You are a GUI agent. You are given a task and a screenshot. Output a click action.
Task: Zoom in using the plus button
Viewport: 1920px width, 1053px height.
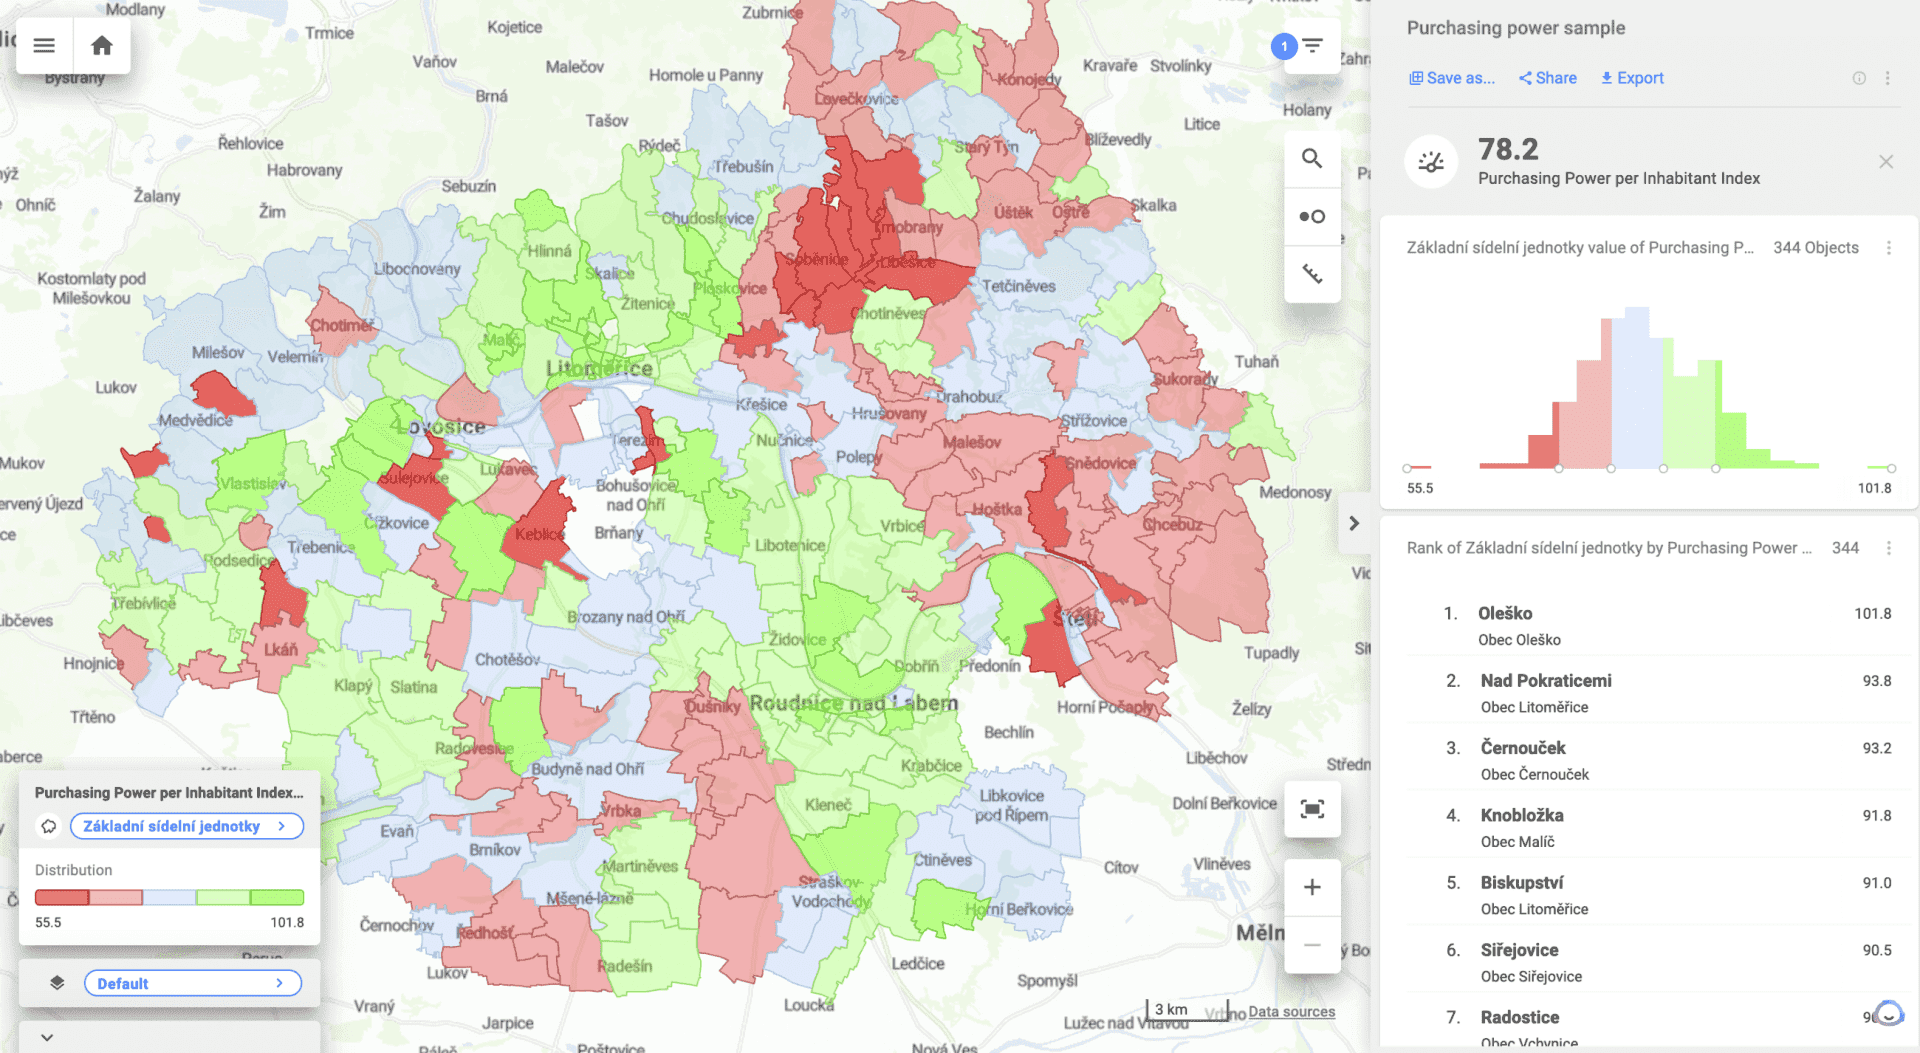coord(1312,886)
